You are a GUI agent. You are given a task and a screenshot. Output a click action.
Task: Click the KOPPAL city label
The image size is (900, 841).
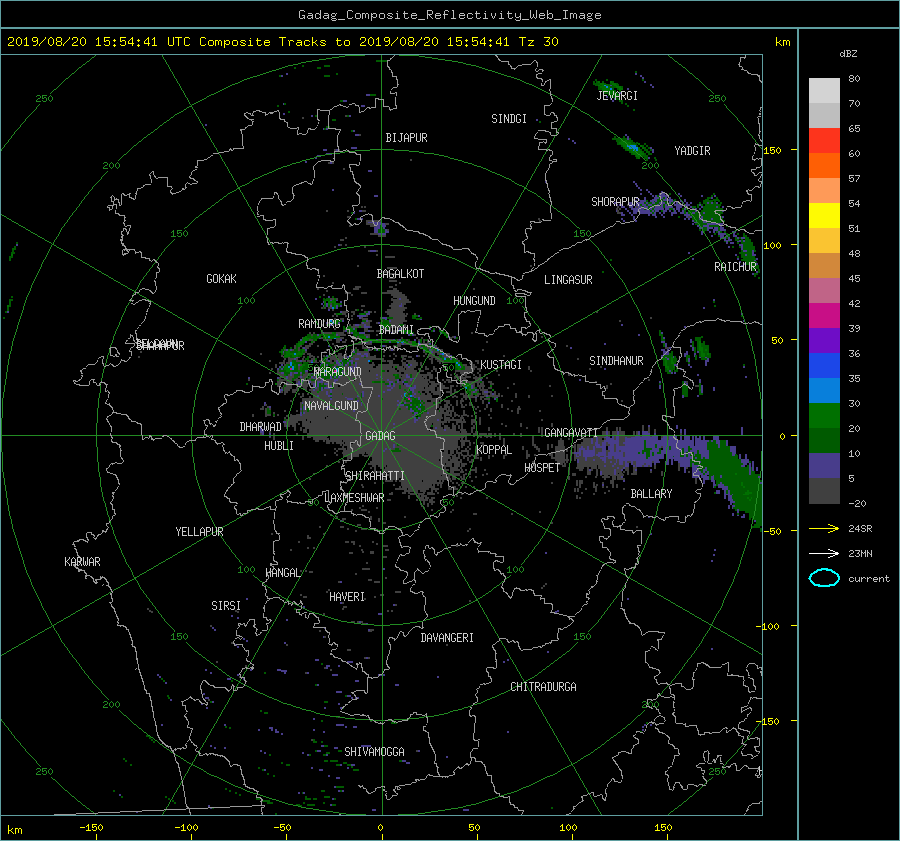(494, 450)
